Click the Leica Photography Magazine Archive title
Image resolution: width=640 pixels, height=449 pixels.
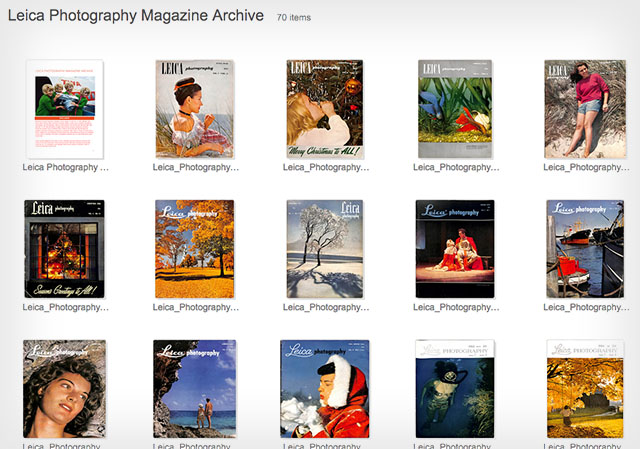point(136,16)
